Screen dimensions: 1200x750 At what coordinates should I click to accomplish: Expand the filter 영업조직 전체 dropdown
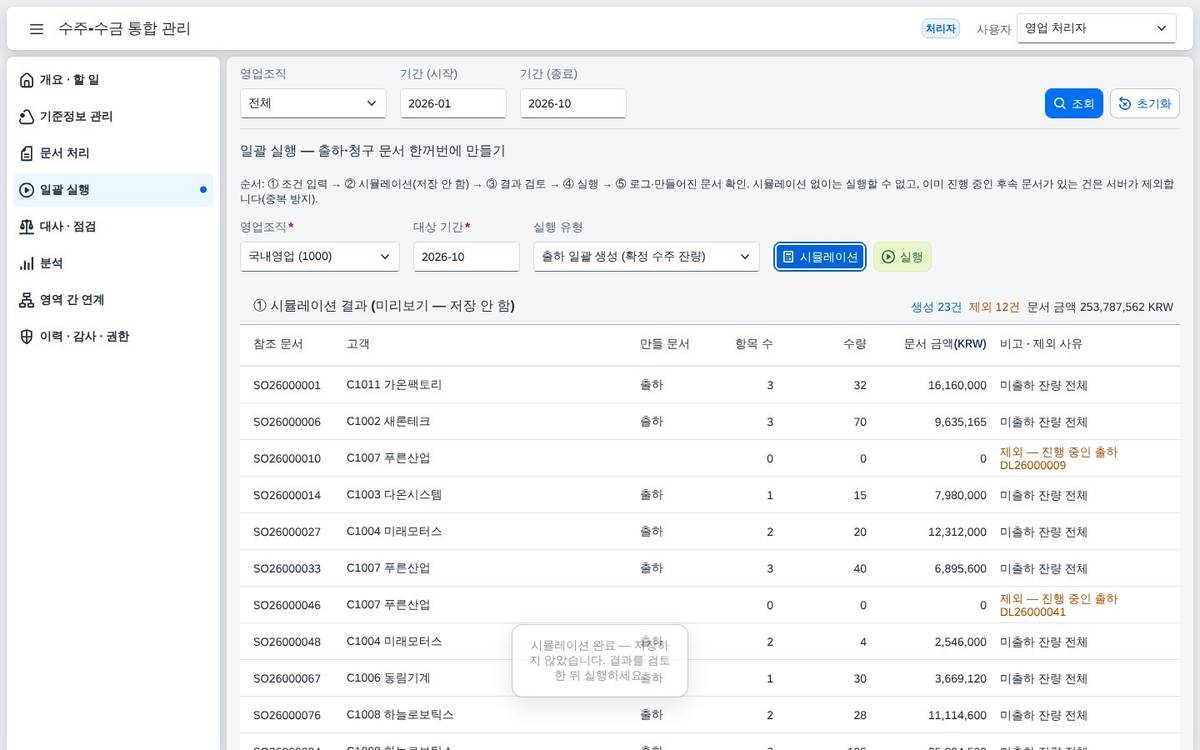313,103
